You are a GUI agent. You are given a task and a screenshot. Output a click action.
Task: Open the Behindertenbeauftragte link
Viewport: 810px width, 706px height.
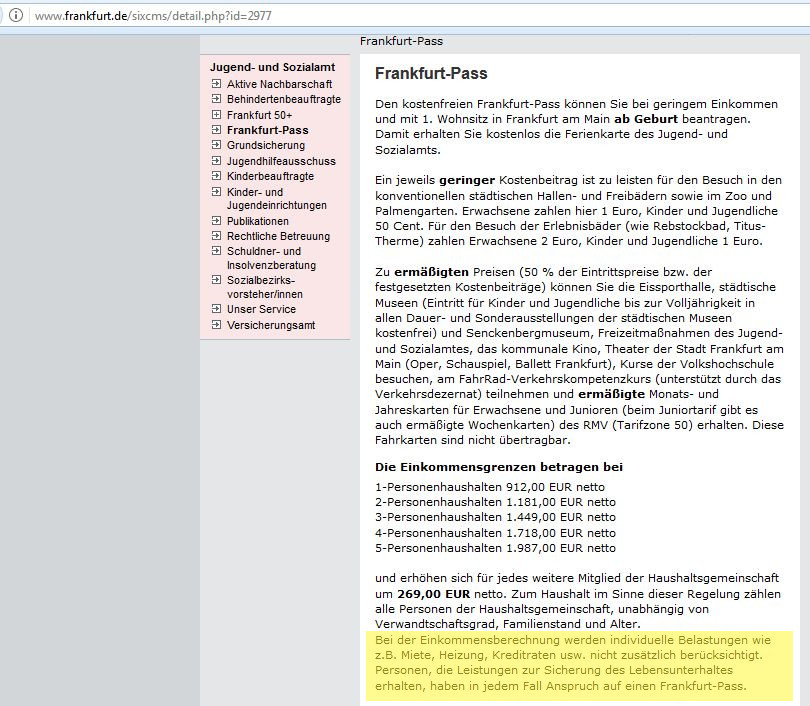click(284, 99)
